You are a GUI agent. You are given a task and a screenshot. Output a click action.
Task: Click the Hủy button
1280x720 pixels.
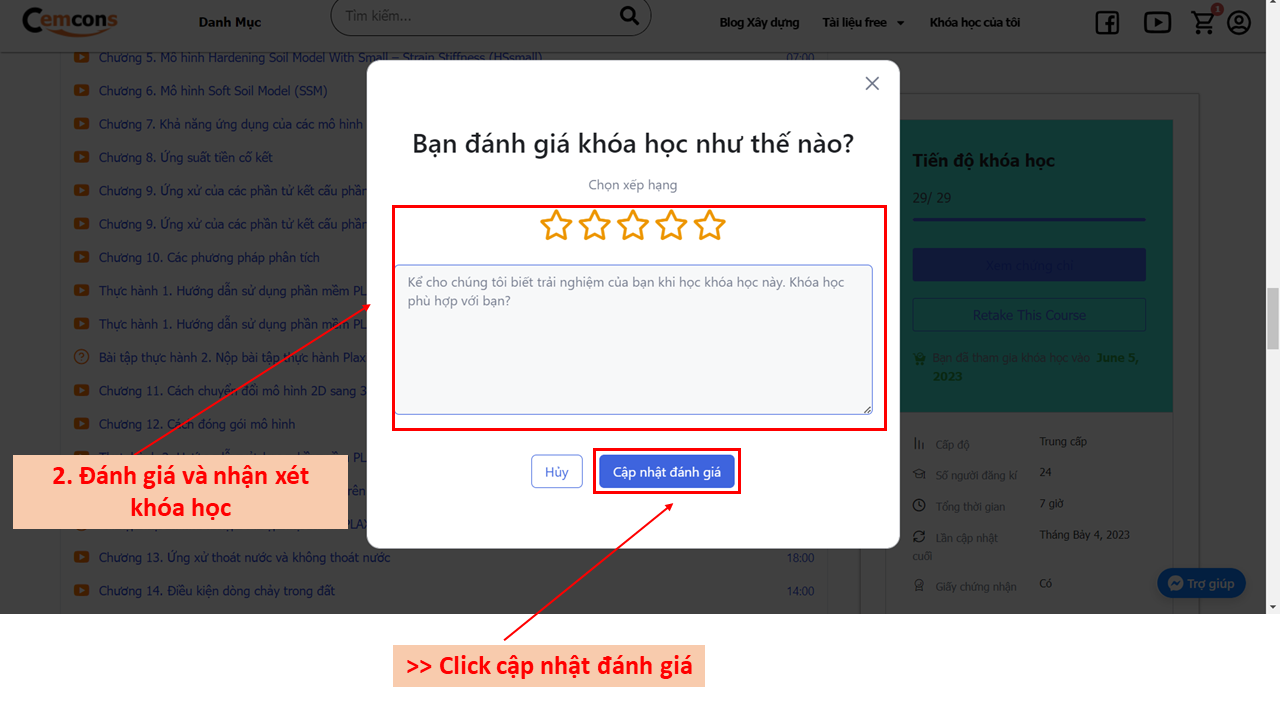pyautogui.click(x=557, y=472)
